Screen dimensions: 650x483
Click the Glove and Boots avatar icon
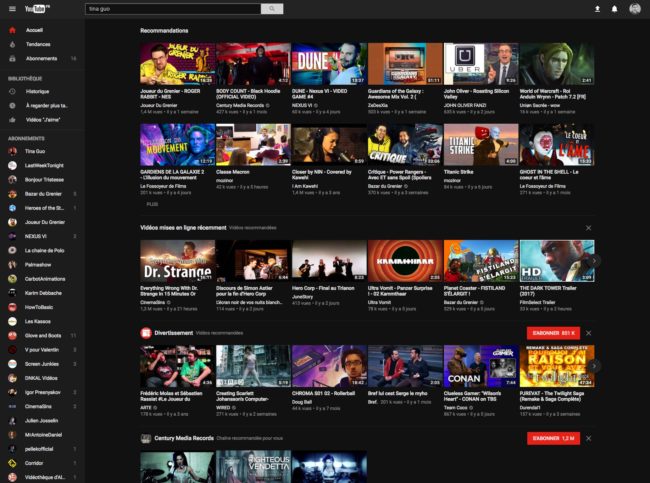[x=12, y=335]
